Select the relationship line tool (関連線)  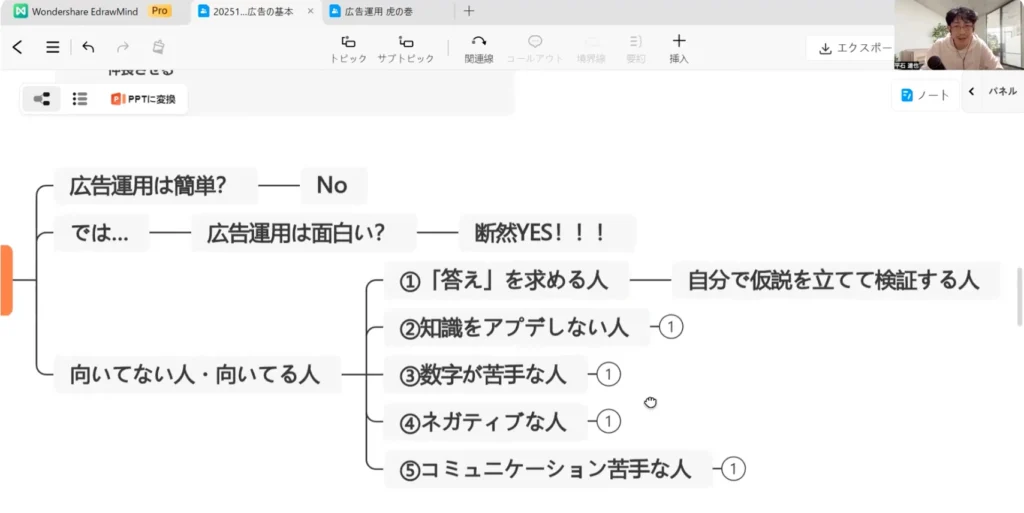pyautogui.click(x=478, y=48)
